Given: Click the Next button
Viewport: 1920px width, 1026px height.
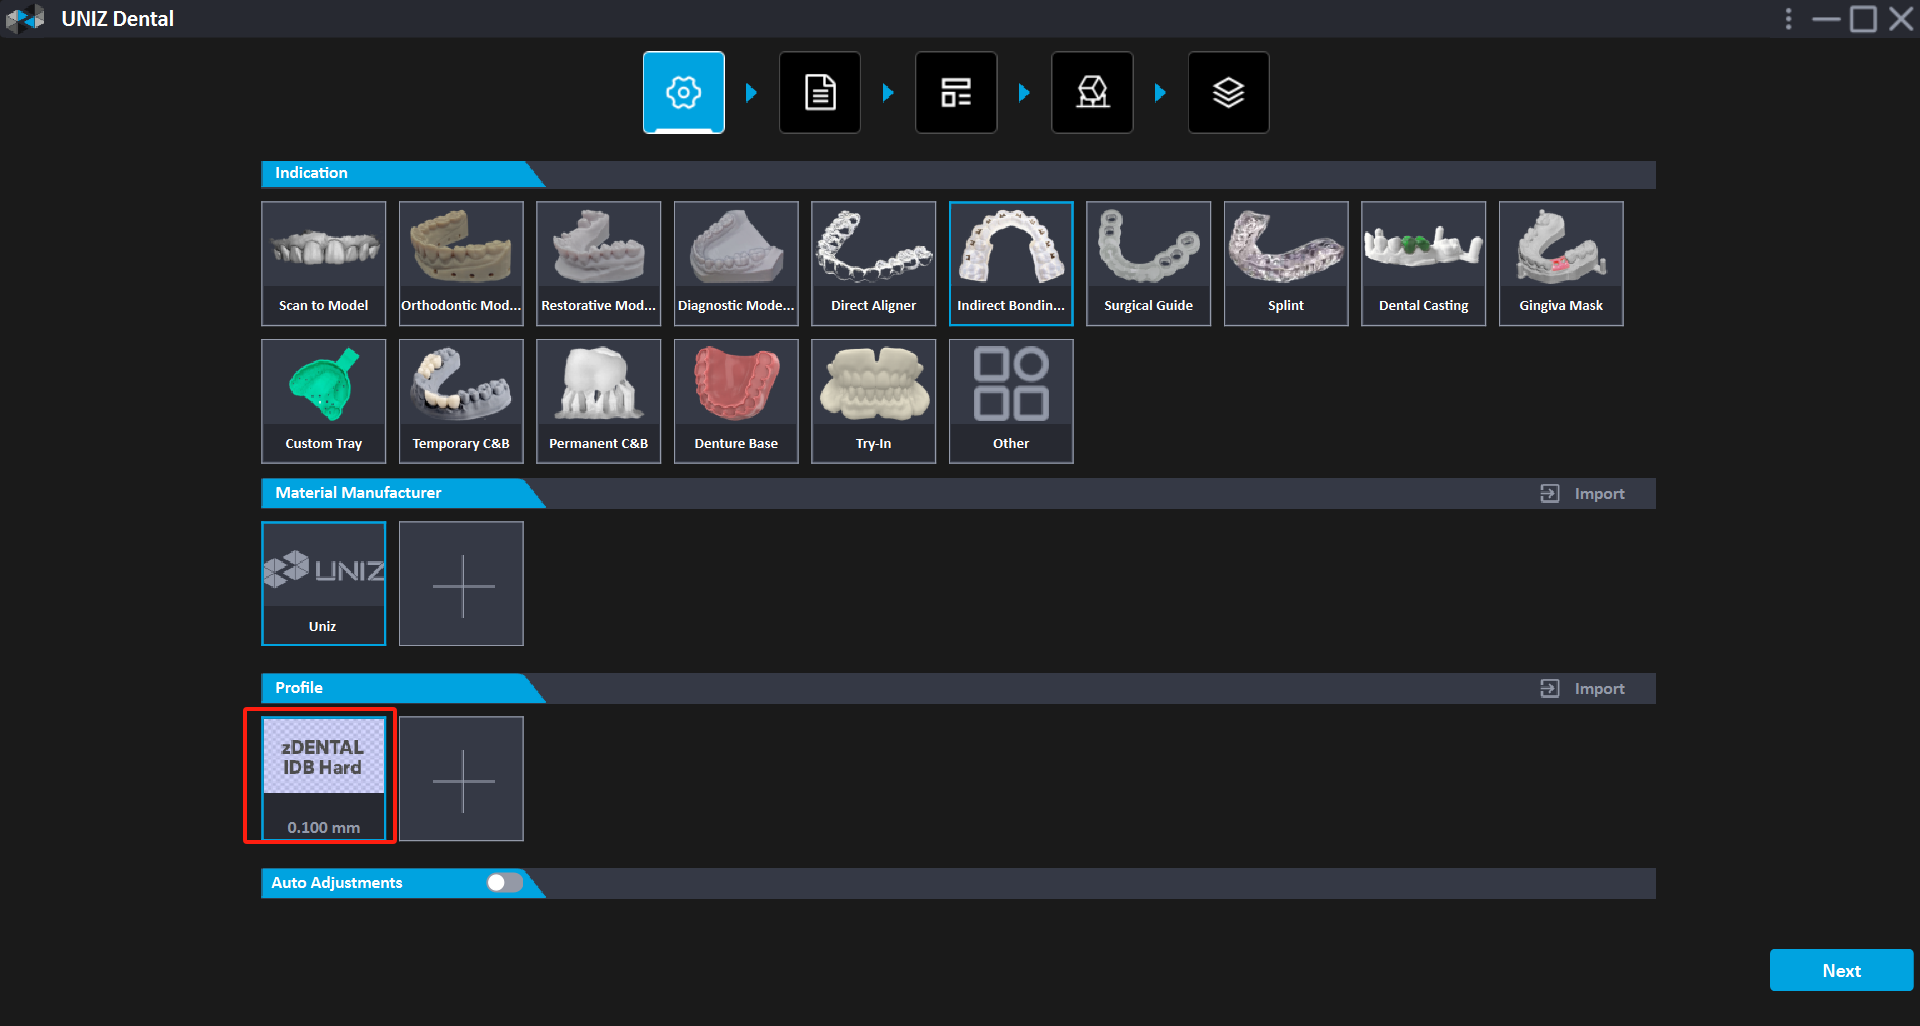Looking at the screenshot, I should (x=1840, y=970).
